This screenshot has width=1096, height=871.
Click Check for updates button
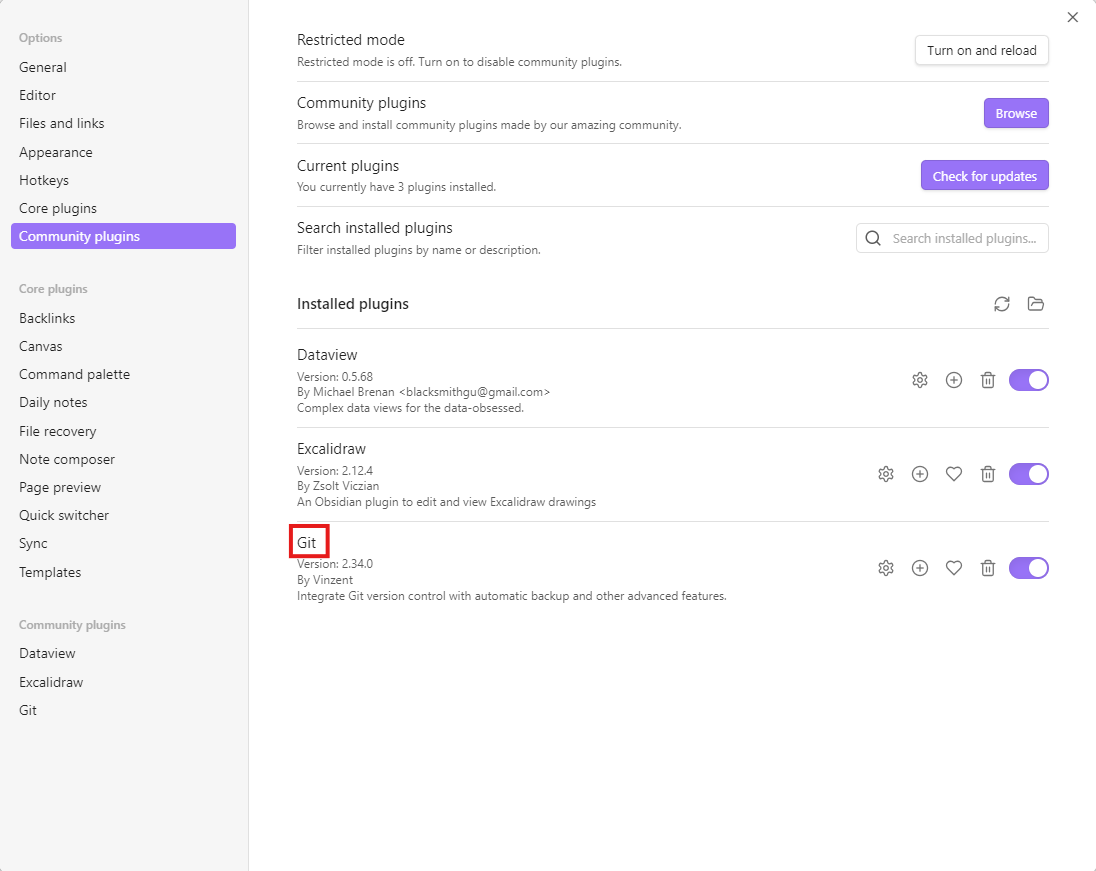coord(984,176)
